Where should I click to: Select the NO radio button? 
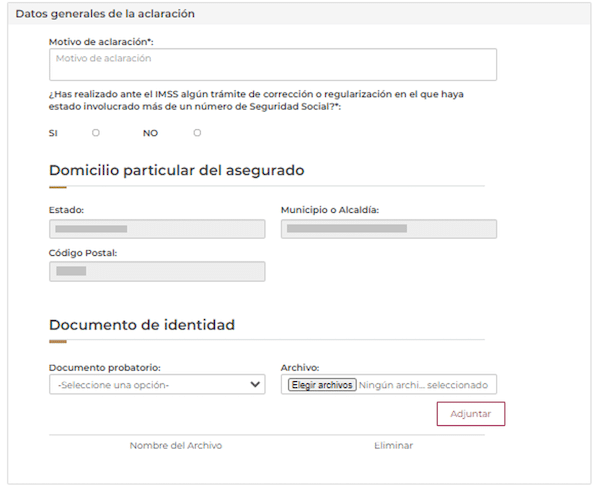pyautogui.click(x=197, y=133)
